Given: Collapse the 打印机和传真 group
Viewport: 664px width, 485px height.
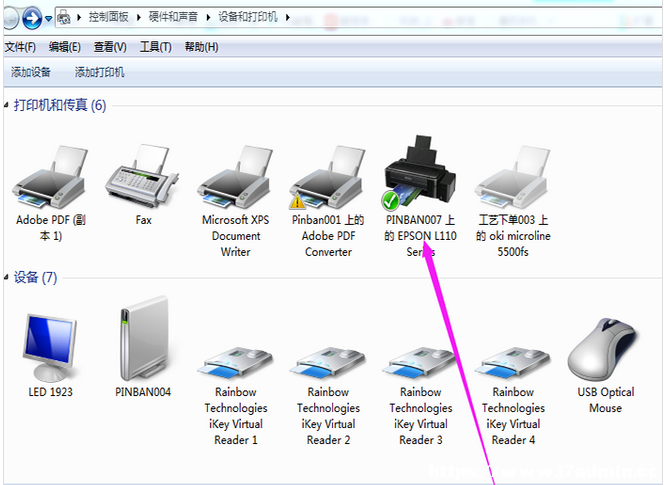Looking at the screenshot, I should 6,105.
